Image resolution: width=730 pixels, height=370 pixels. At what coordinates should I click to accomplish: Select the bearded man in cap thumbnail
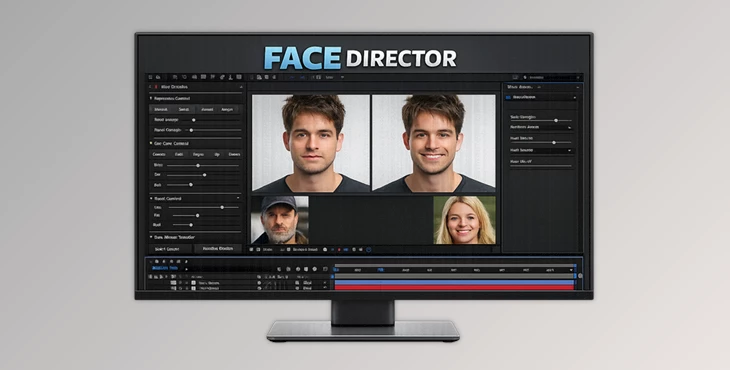click(280, 220)
